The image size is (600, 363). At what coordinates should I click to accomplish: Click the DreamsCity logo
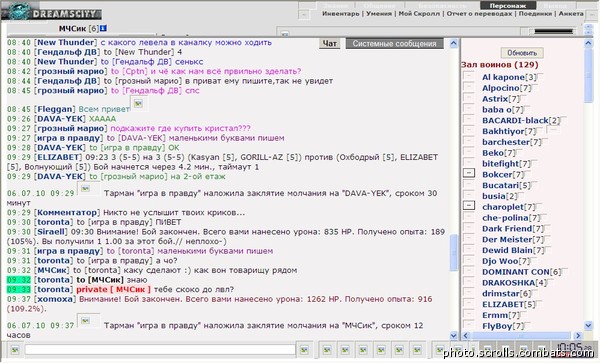pos(52,11)
